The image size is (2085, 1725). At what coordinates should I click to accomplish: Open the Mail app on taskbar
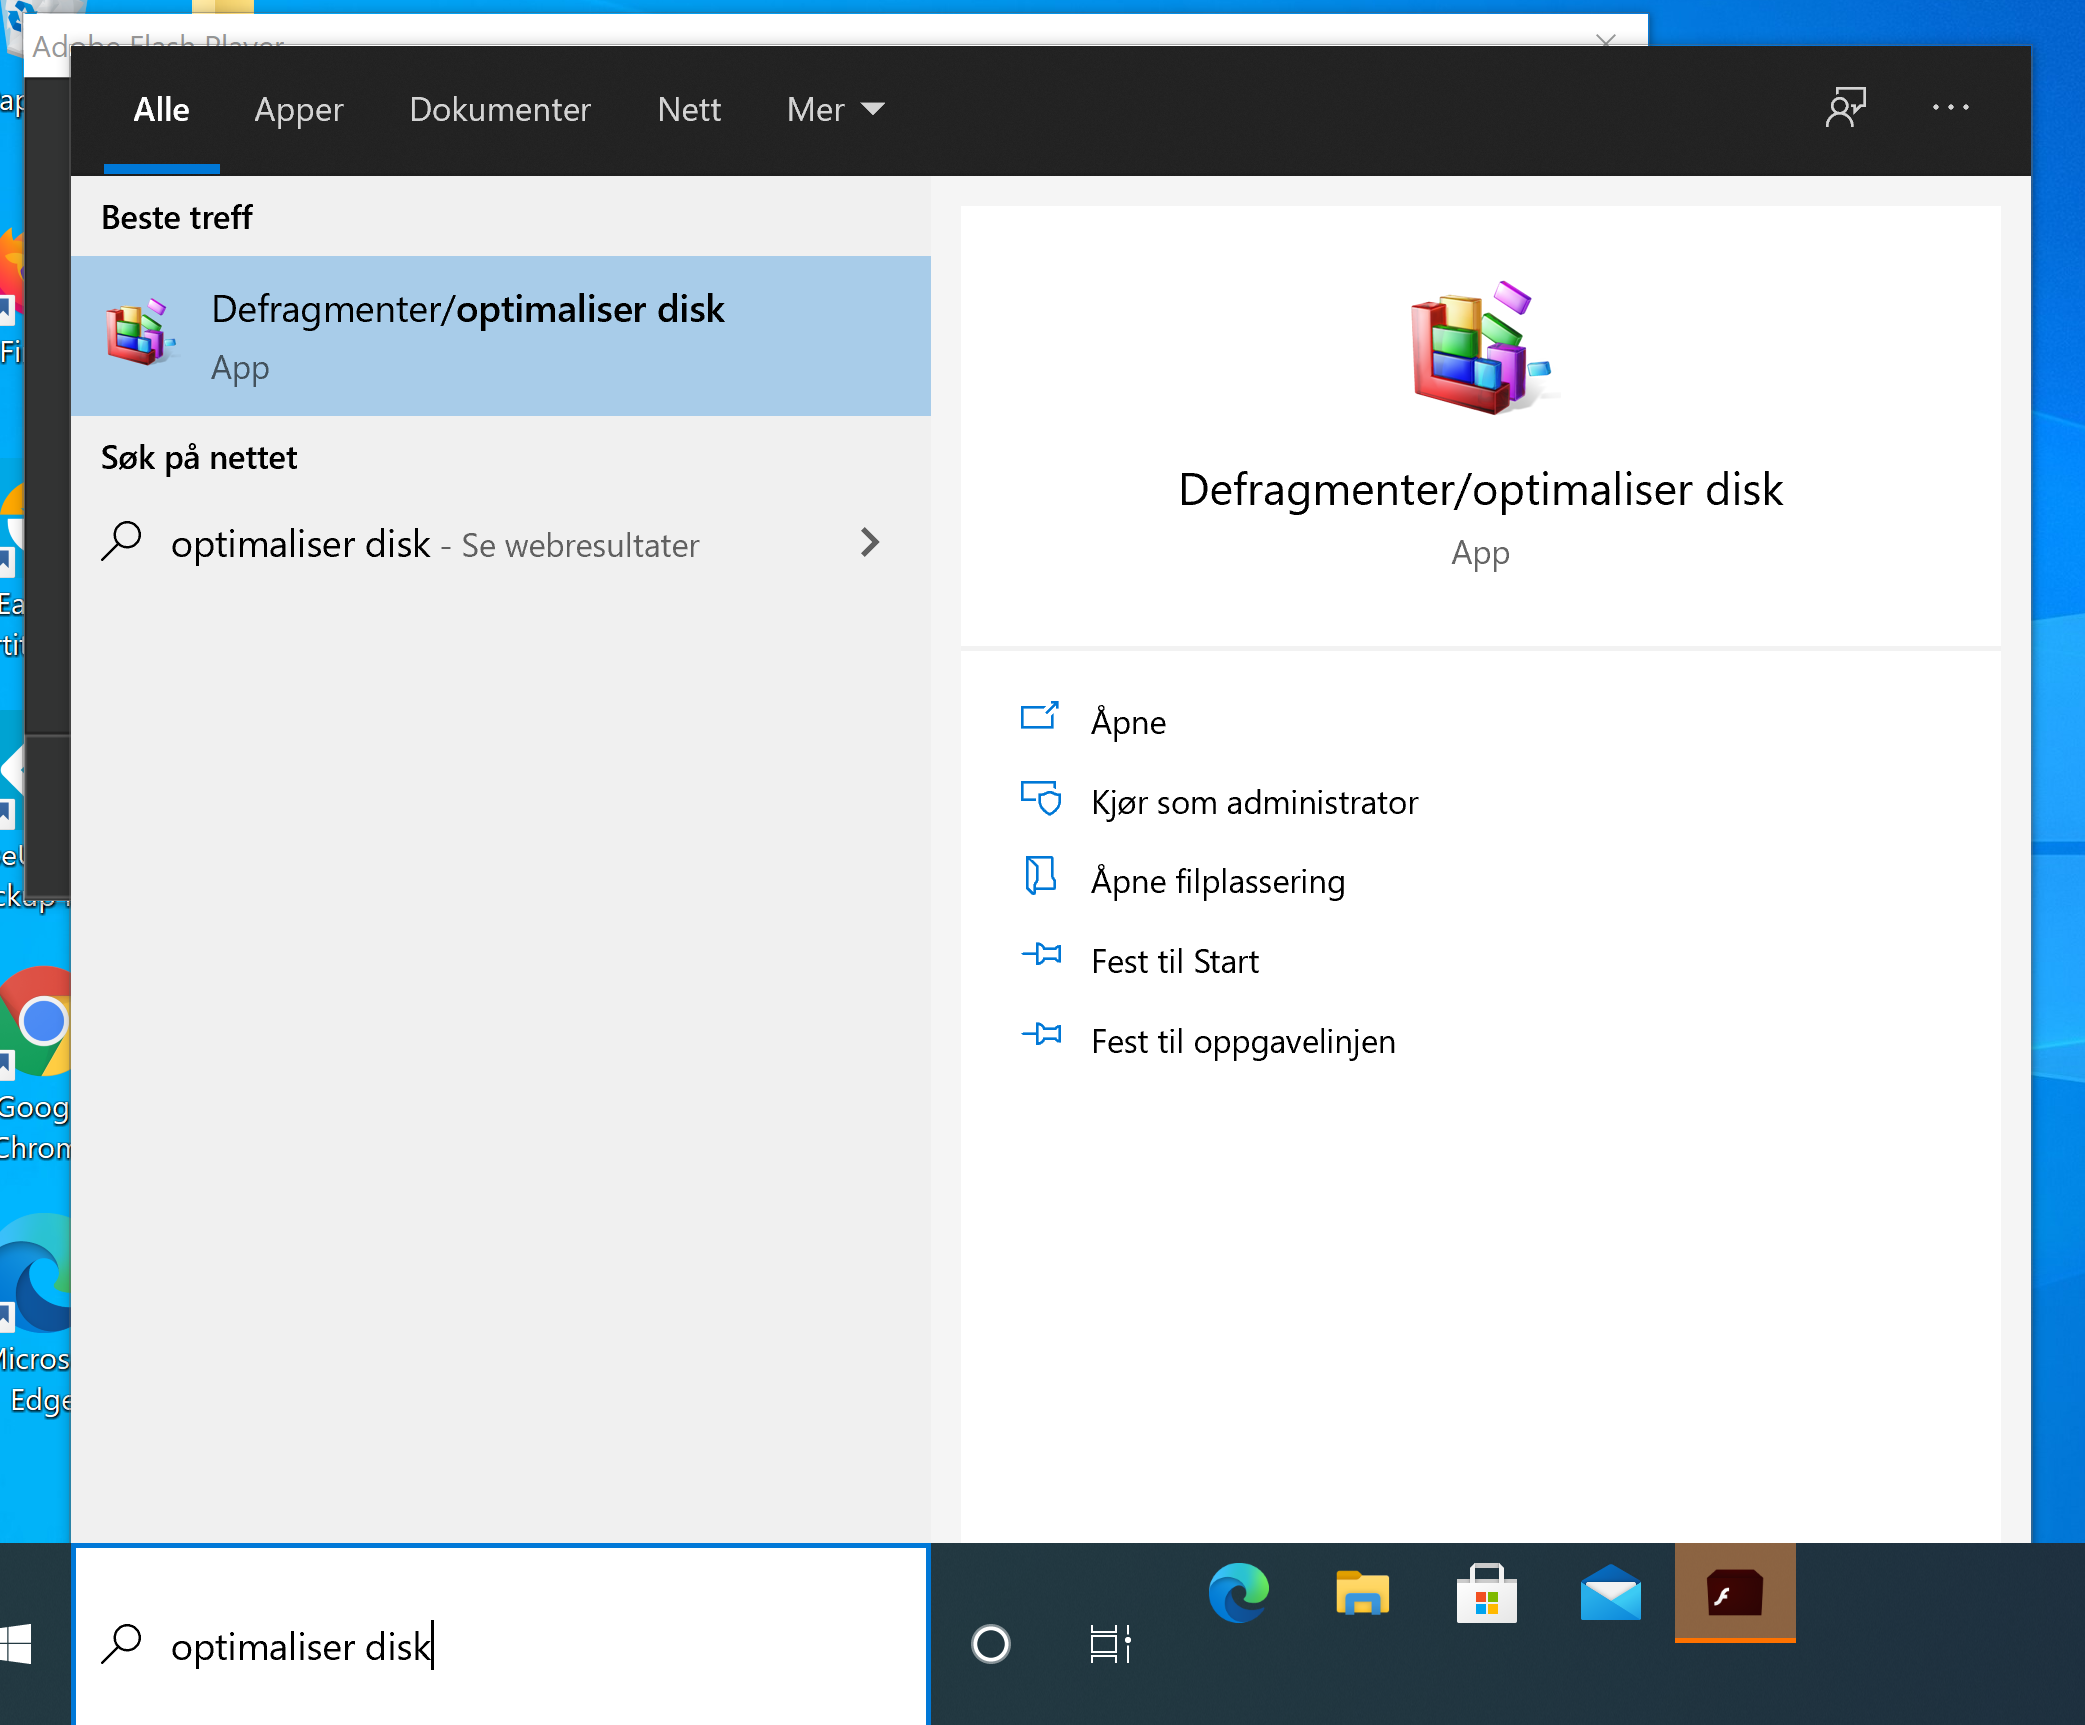pos(1610,1593)
